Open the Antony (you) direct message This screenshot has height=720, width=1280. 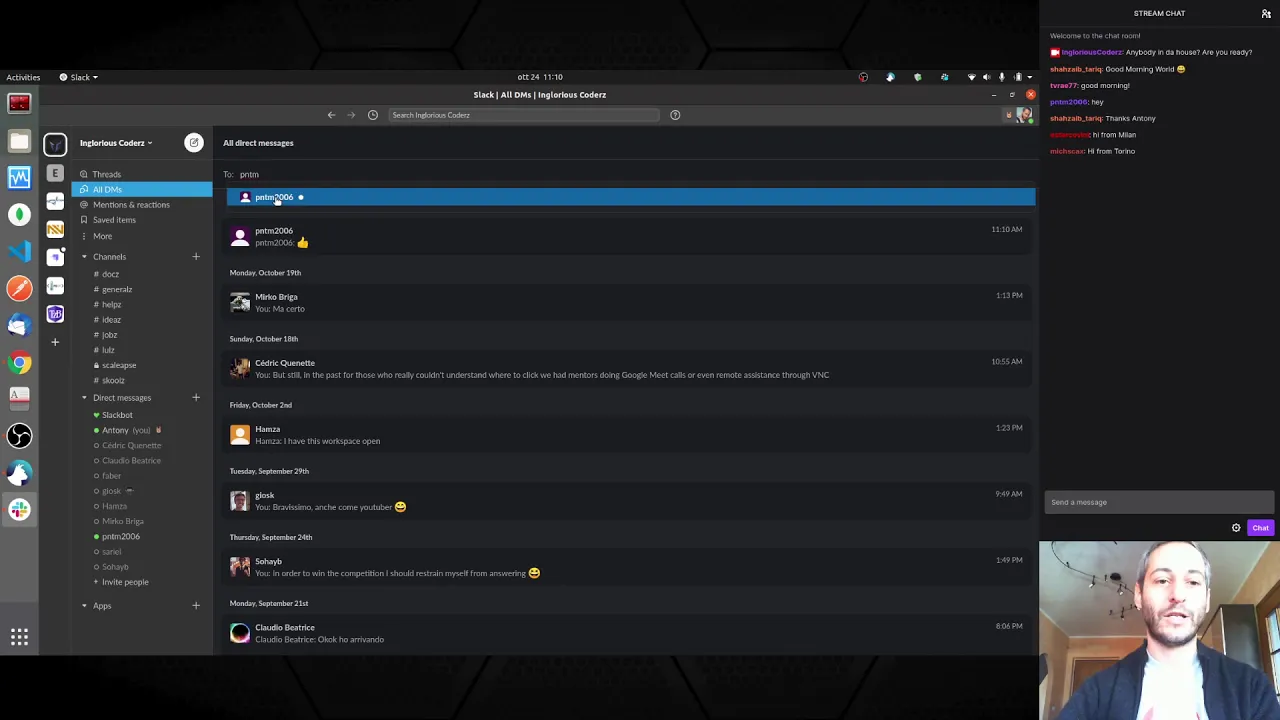point(126,430)
